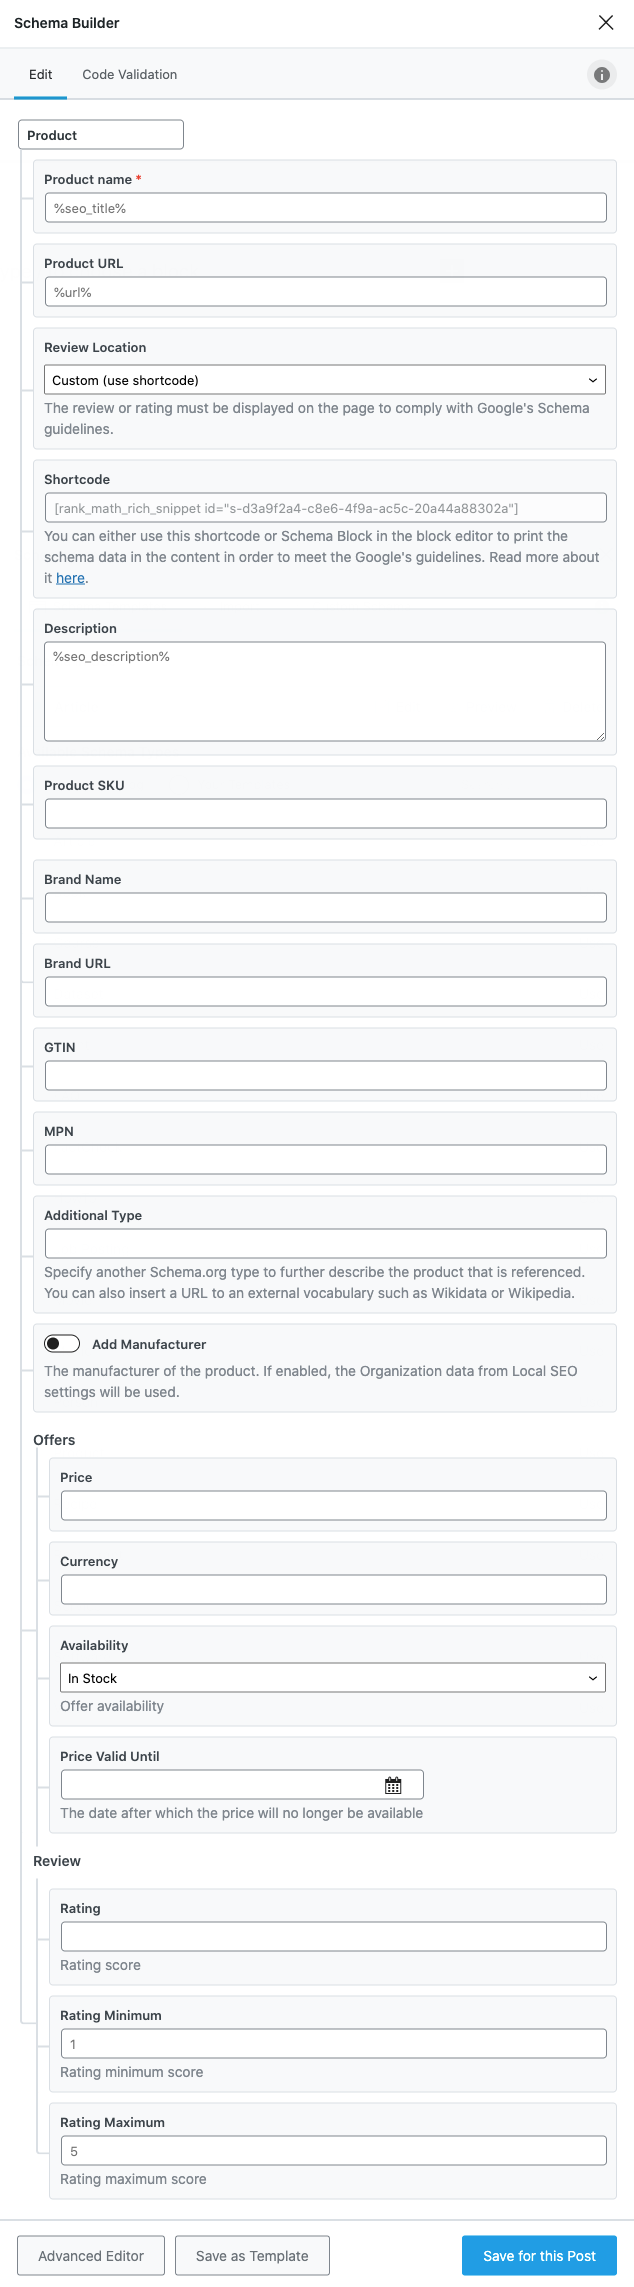Click the Advanced Editor button
This screenshot has height=2287, width=634.
coord(91,2255)
